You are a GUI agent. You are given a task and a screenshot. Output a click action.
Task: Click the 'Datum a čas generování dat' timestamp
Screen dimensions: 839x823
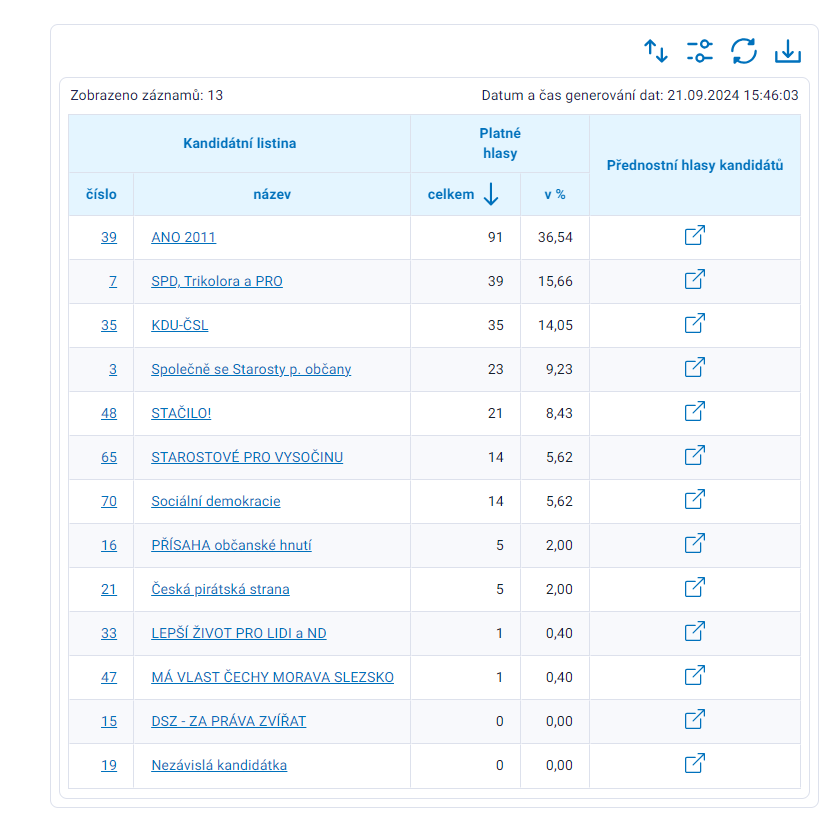tap(640, 95)
